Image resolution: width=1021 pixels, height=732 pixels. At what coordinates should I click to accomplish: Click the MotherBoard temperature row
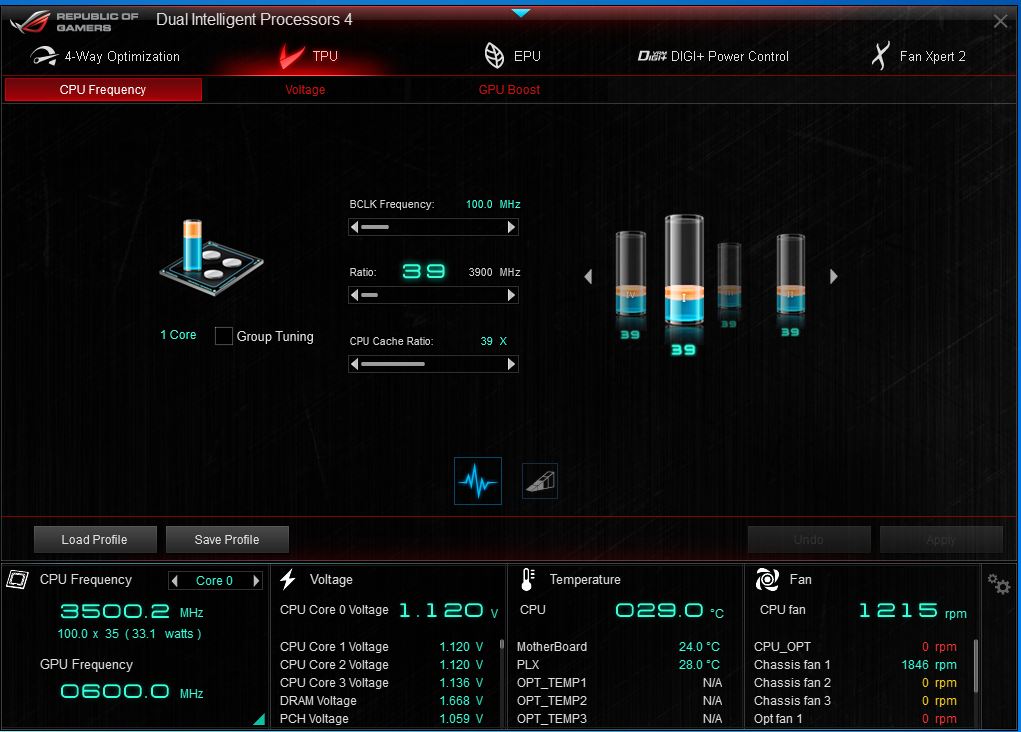tap(619, 647)
